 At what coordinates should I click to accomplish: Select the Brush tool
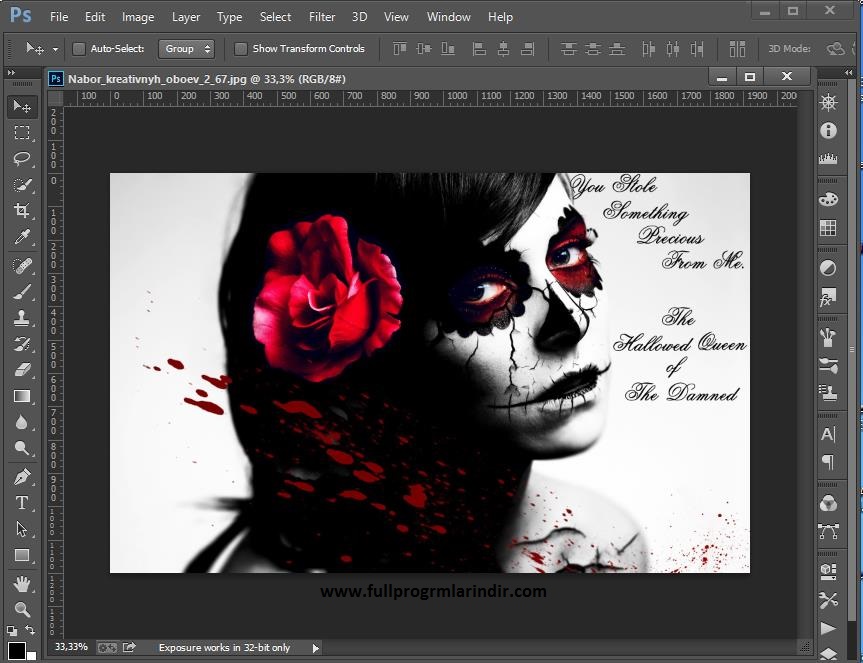click(x=22, y=292)
